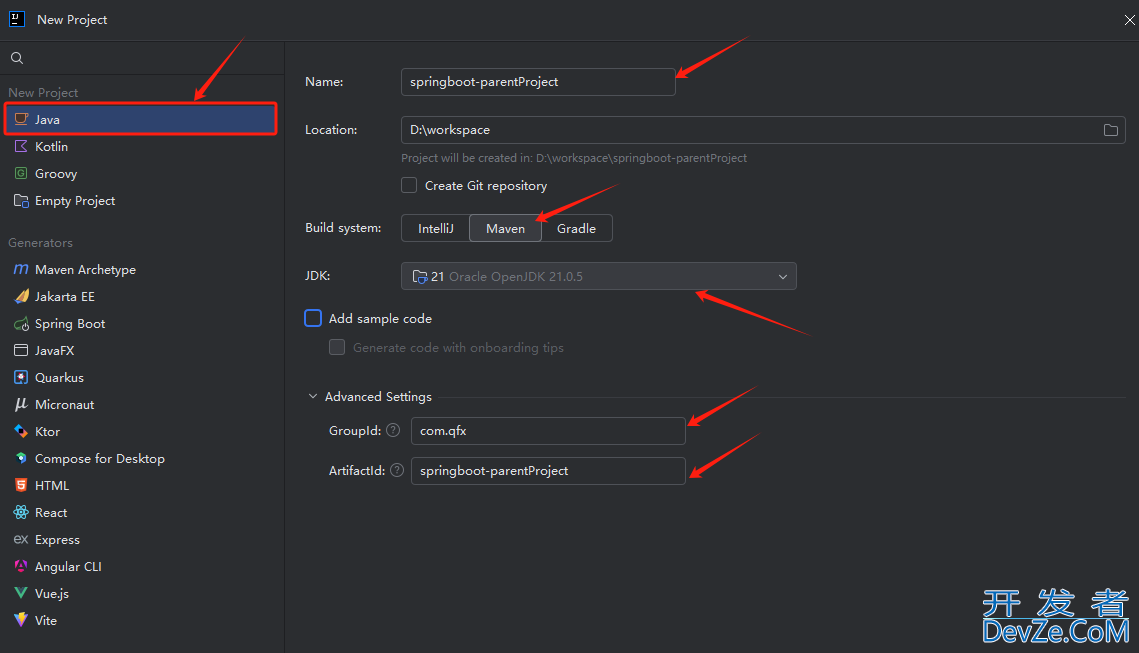Click the Jakarta EE icon
The image size is (1139, 653).
tap(21, 296)
